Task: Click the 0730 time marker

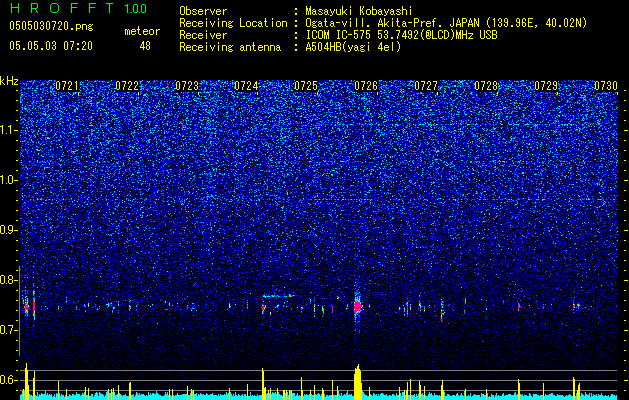Action: point(606,86)
